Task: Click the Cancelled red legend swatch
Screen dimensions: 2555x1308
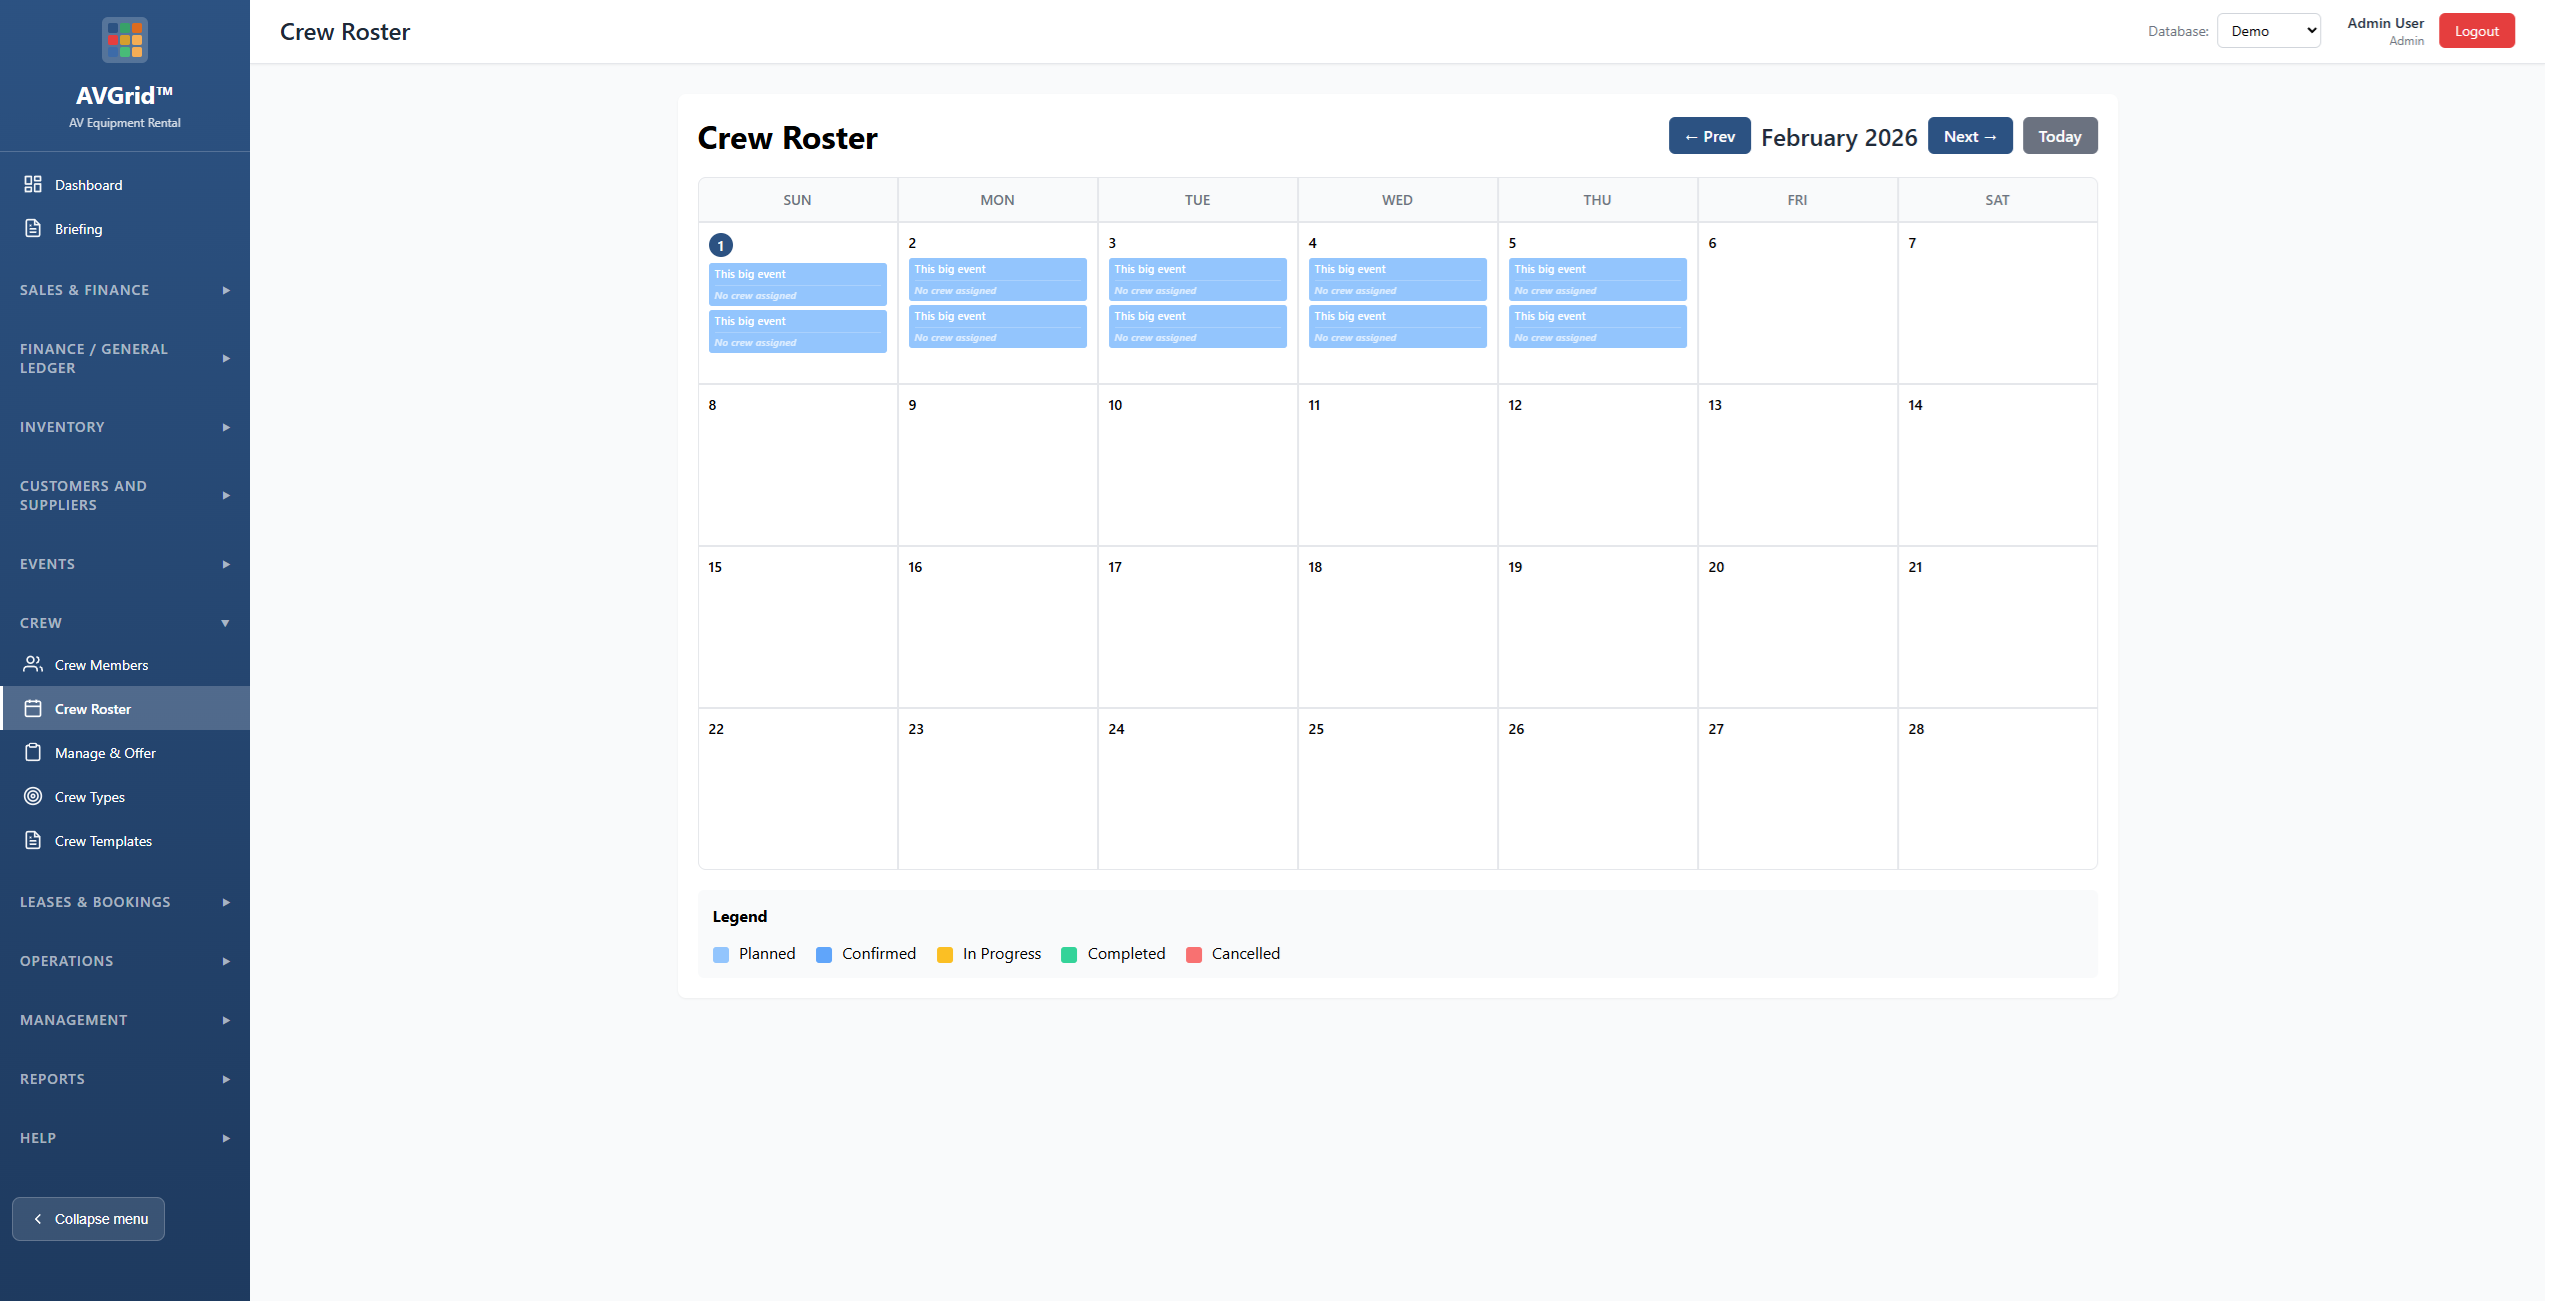Action: pos(1193,955)
